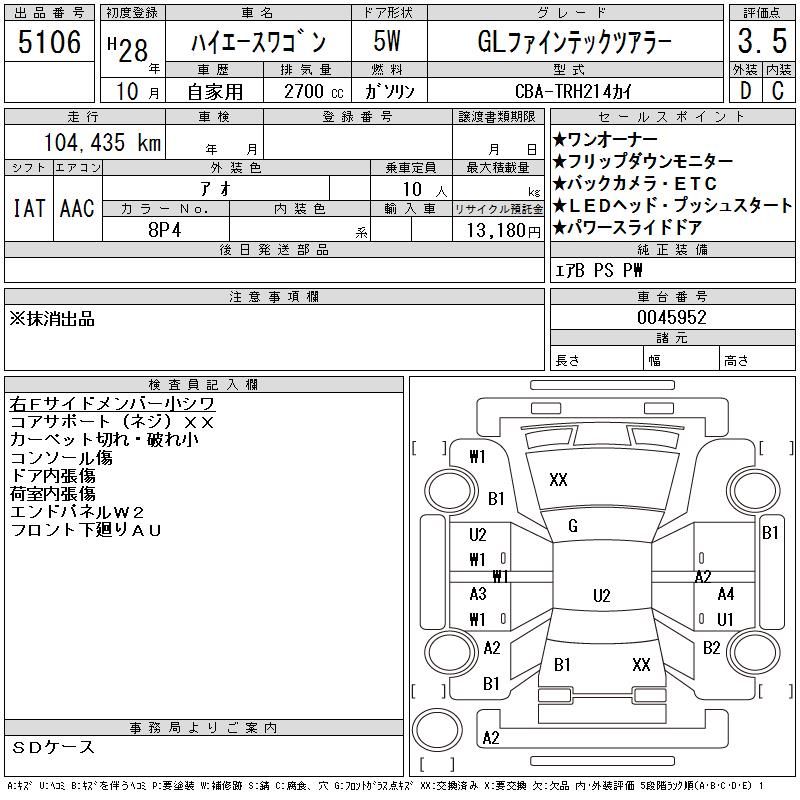This screenshot has width=800, height=800.
Task: Click the exterior grade D cell
Action: pos(746,90)
